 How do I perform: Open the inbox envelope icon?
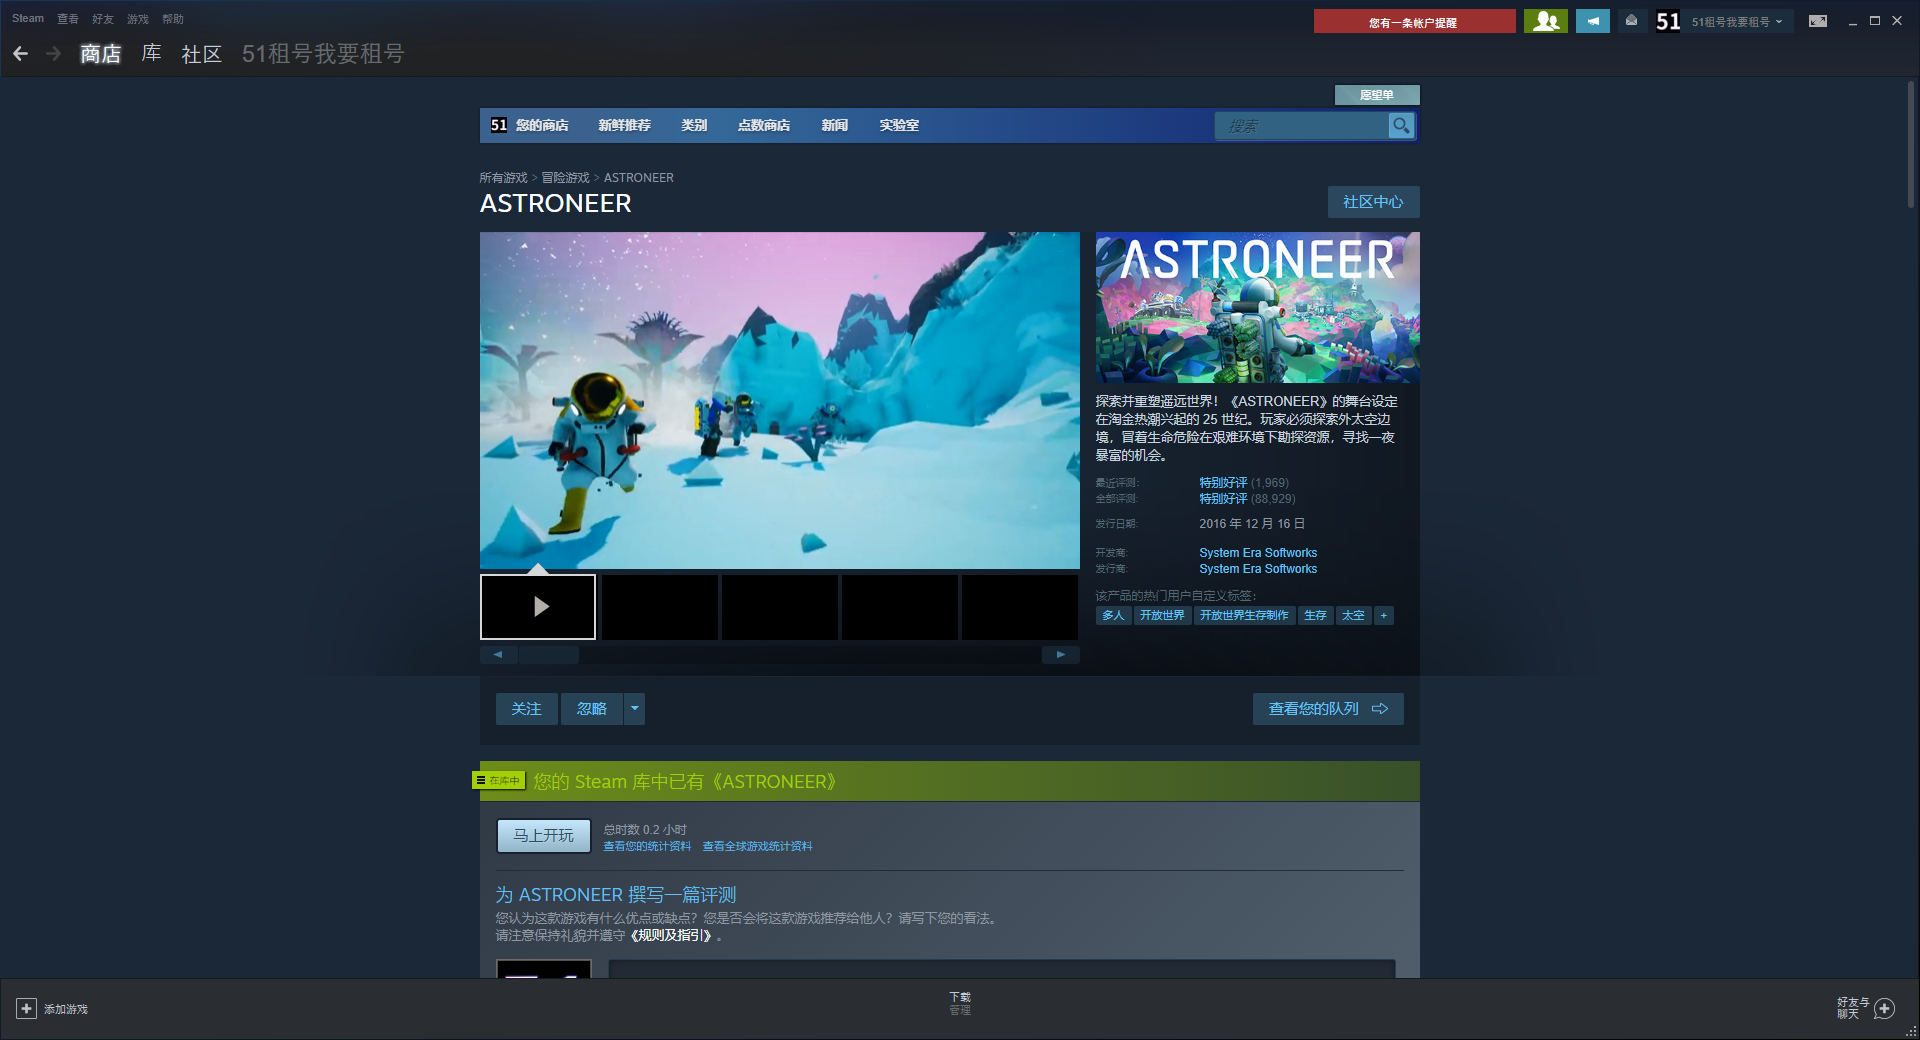pyautogui.click(x=1631, y=21)
